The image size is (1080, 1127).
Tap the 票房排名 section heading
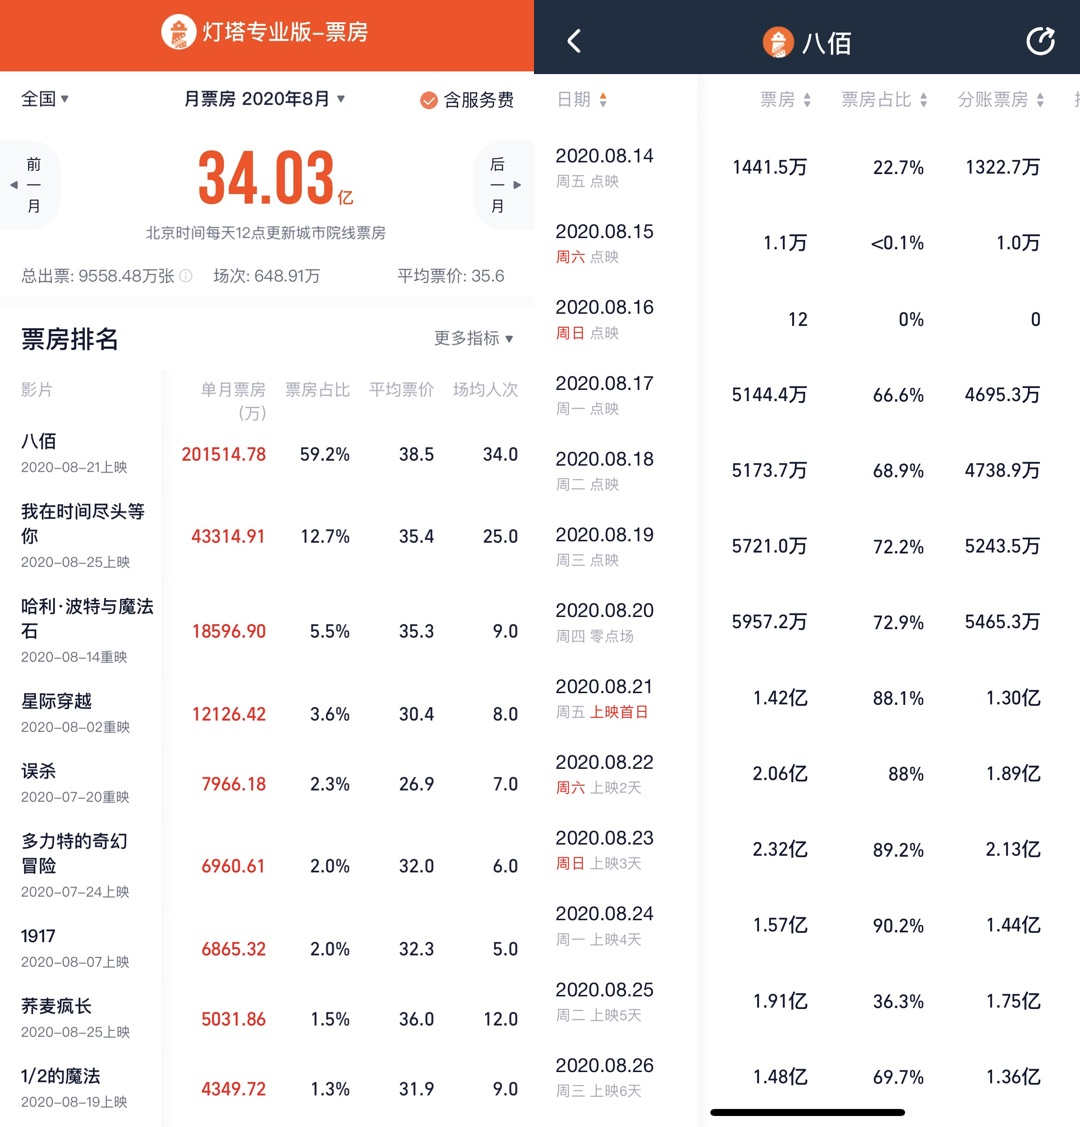70,339
